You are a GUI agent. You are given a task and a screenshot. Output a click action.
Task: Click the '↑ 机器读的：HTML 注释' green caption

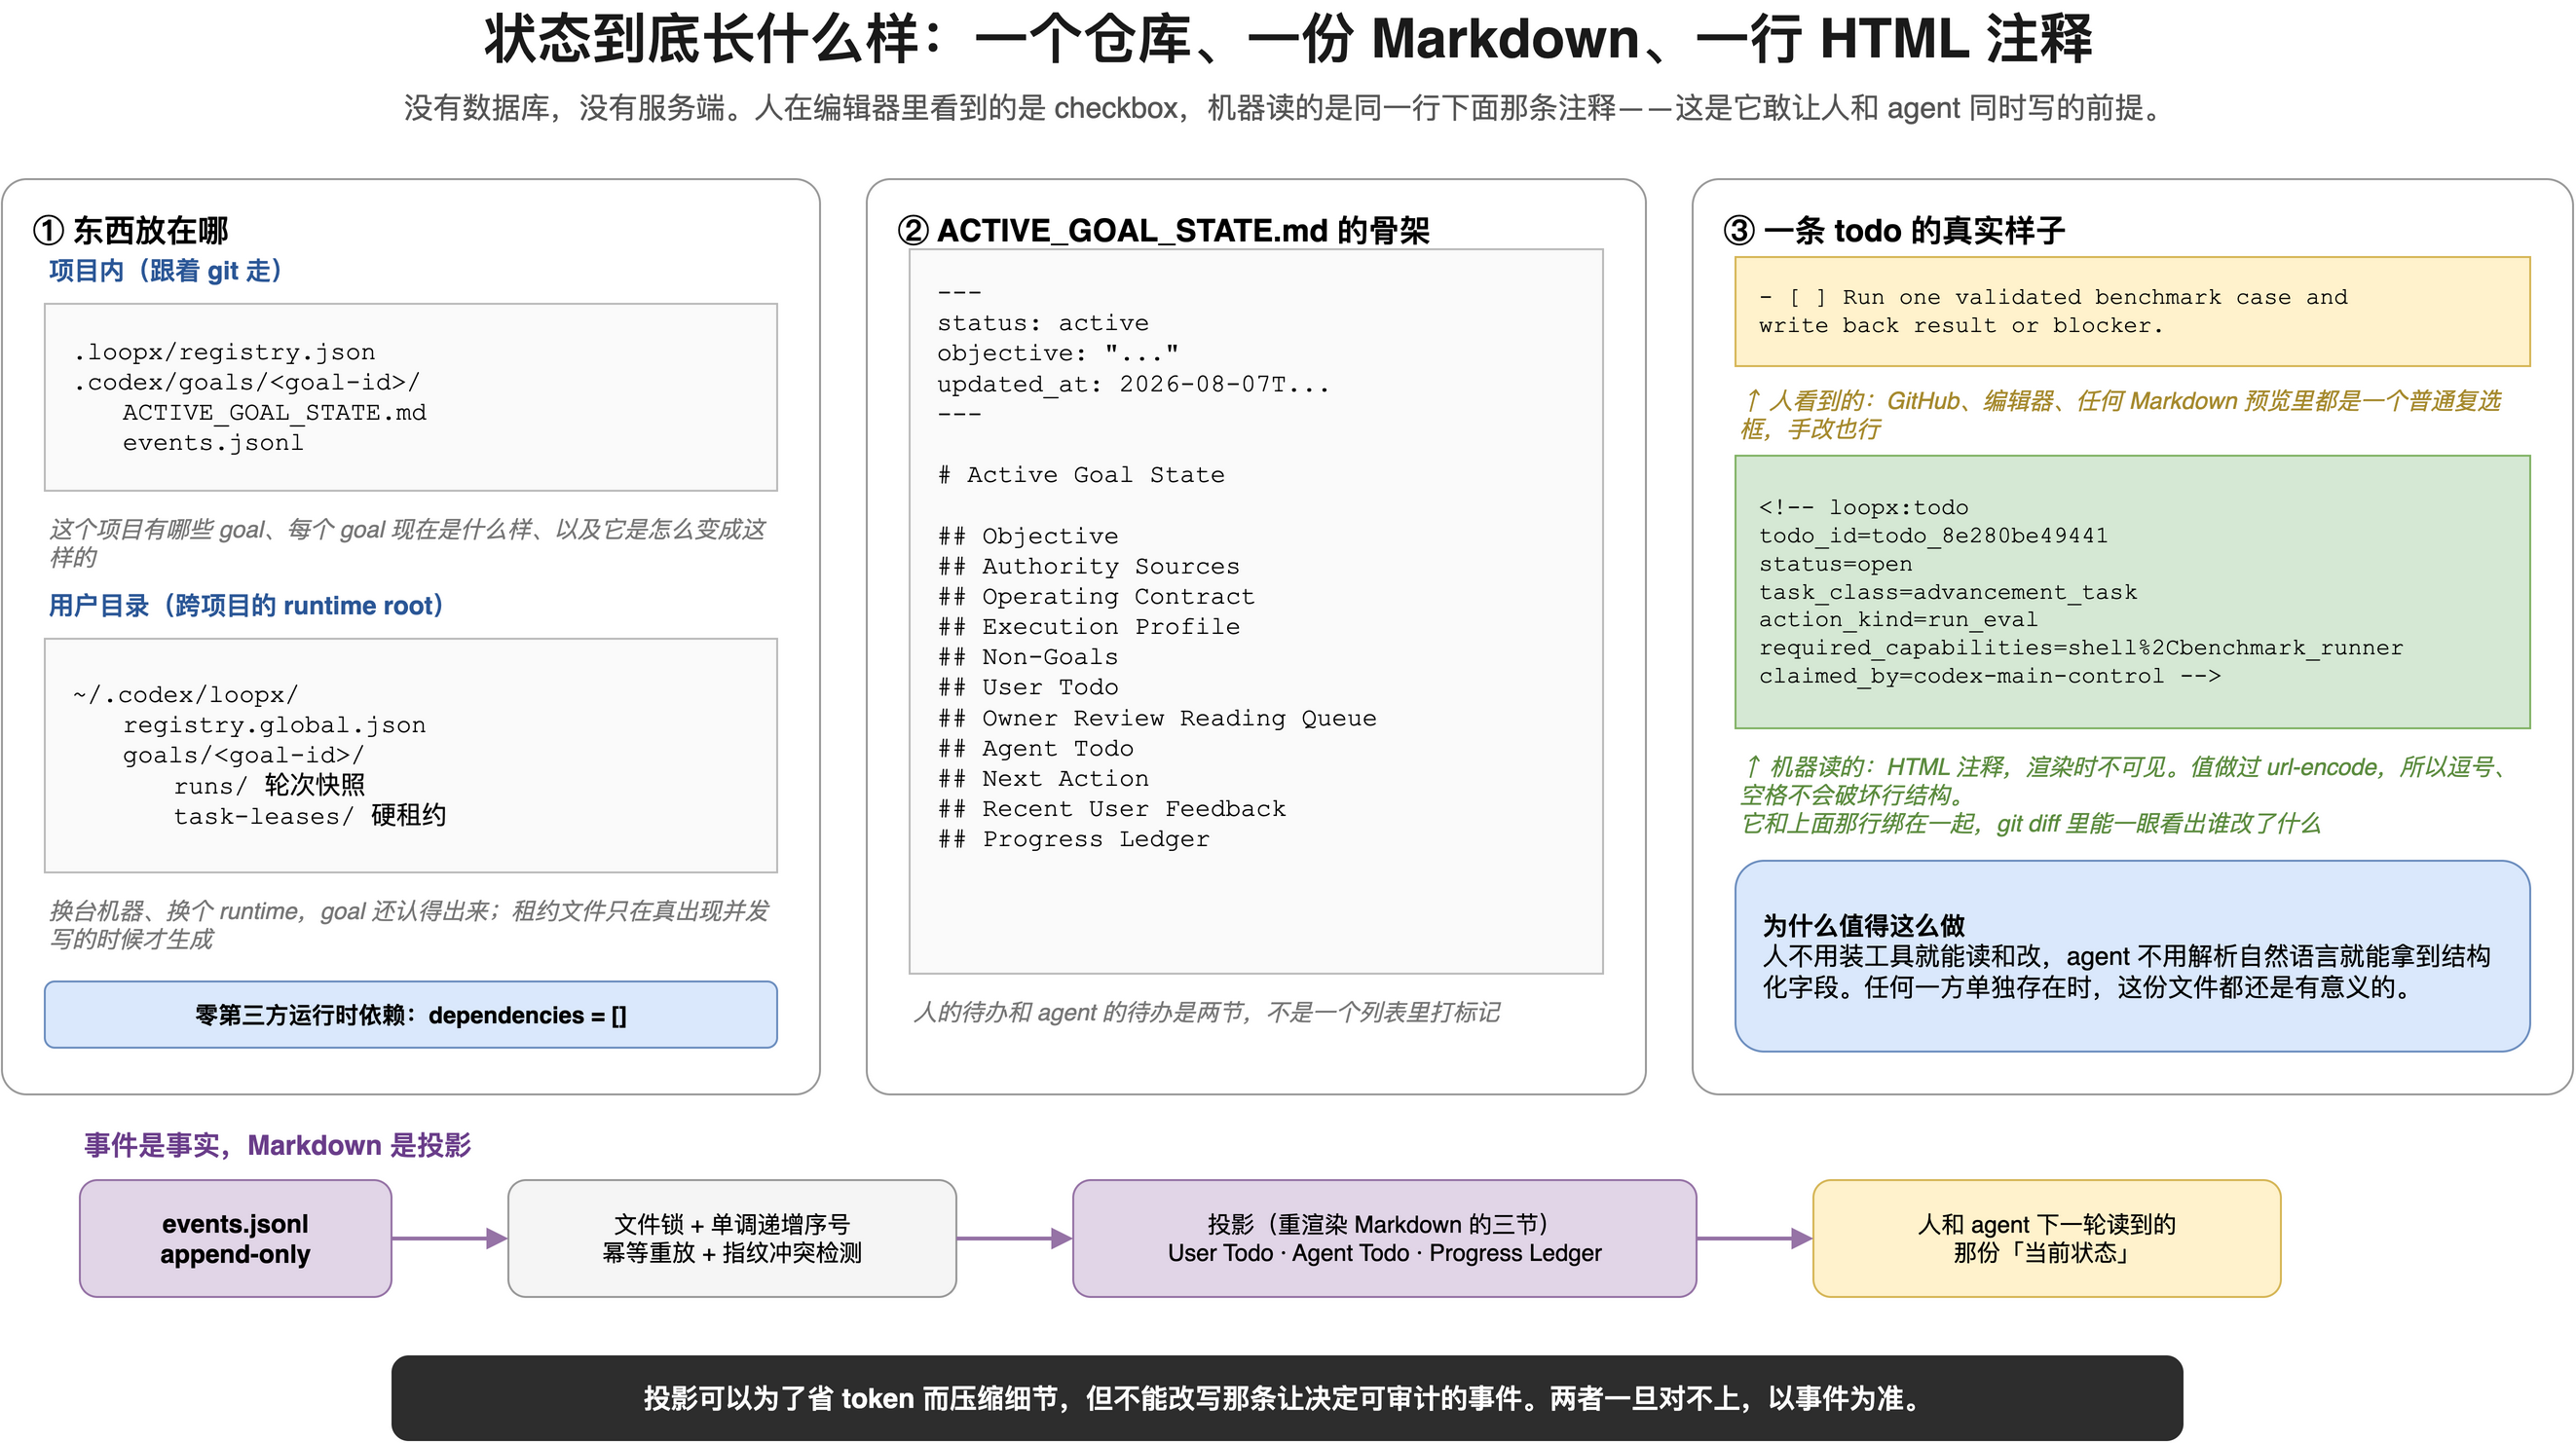click(2125, 795)
